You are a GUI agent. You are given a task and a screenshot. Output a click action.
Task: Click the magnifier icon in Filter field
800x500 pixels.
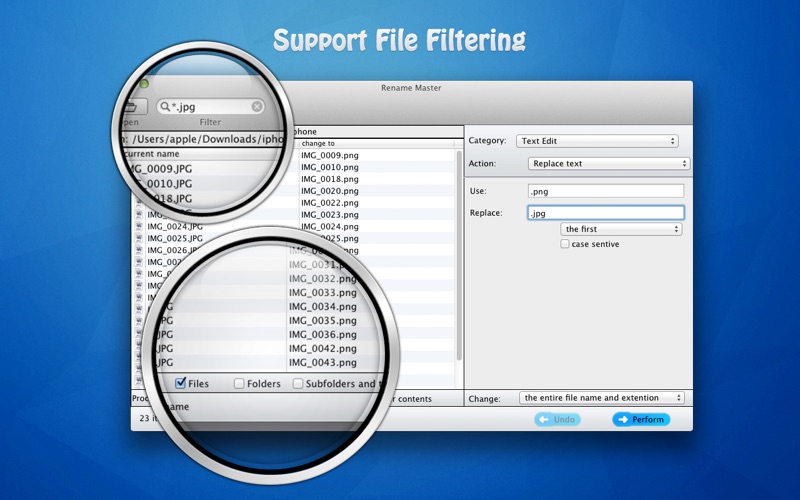[x=164, y=106]
